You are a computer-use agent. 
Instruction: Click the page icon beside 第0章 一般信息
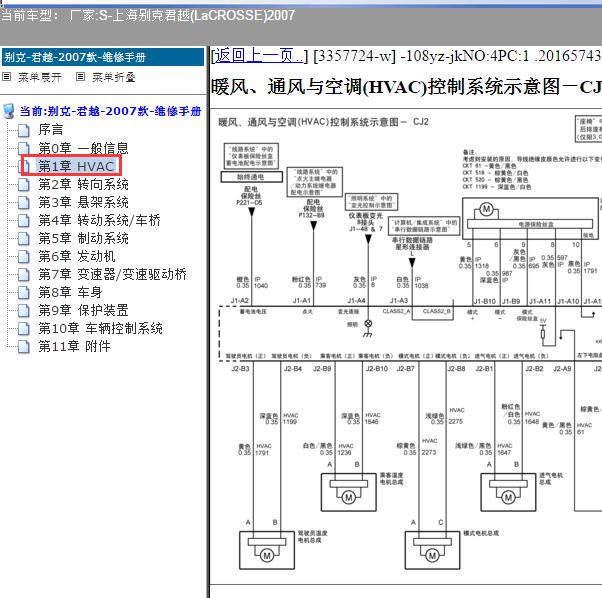pyautogui.click(x=24, y=148)
